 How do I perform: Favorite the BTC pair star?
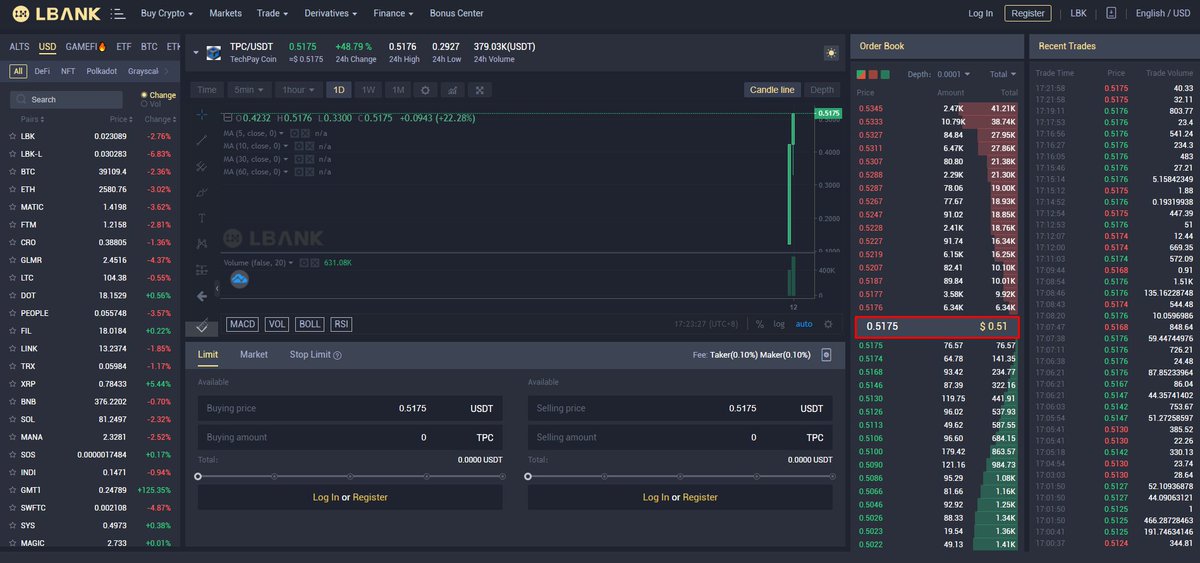[x=12, y=171]
